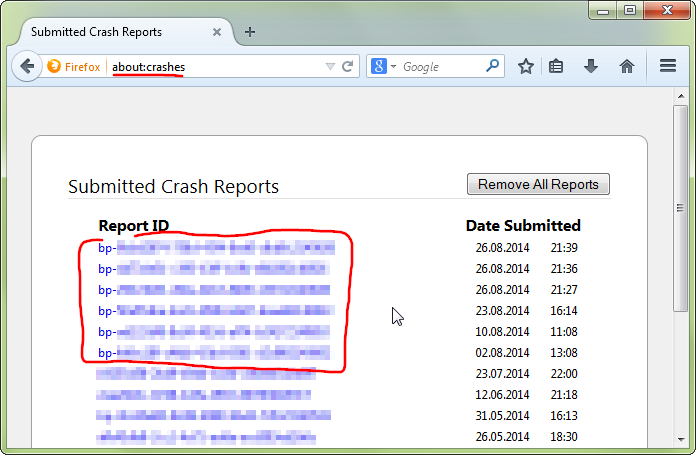Show bookmarks list icon
The width and height of the screenshot is (696, 455).
(x=557, y=67)
